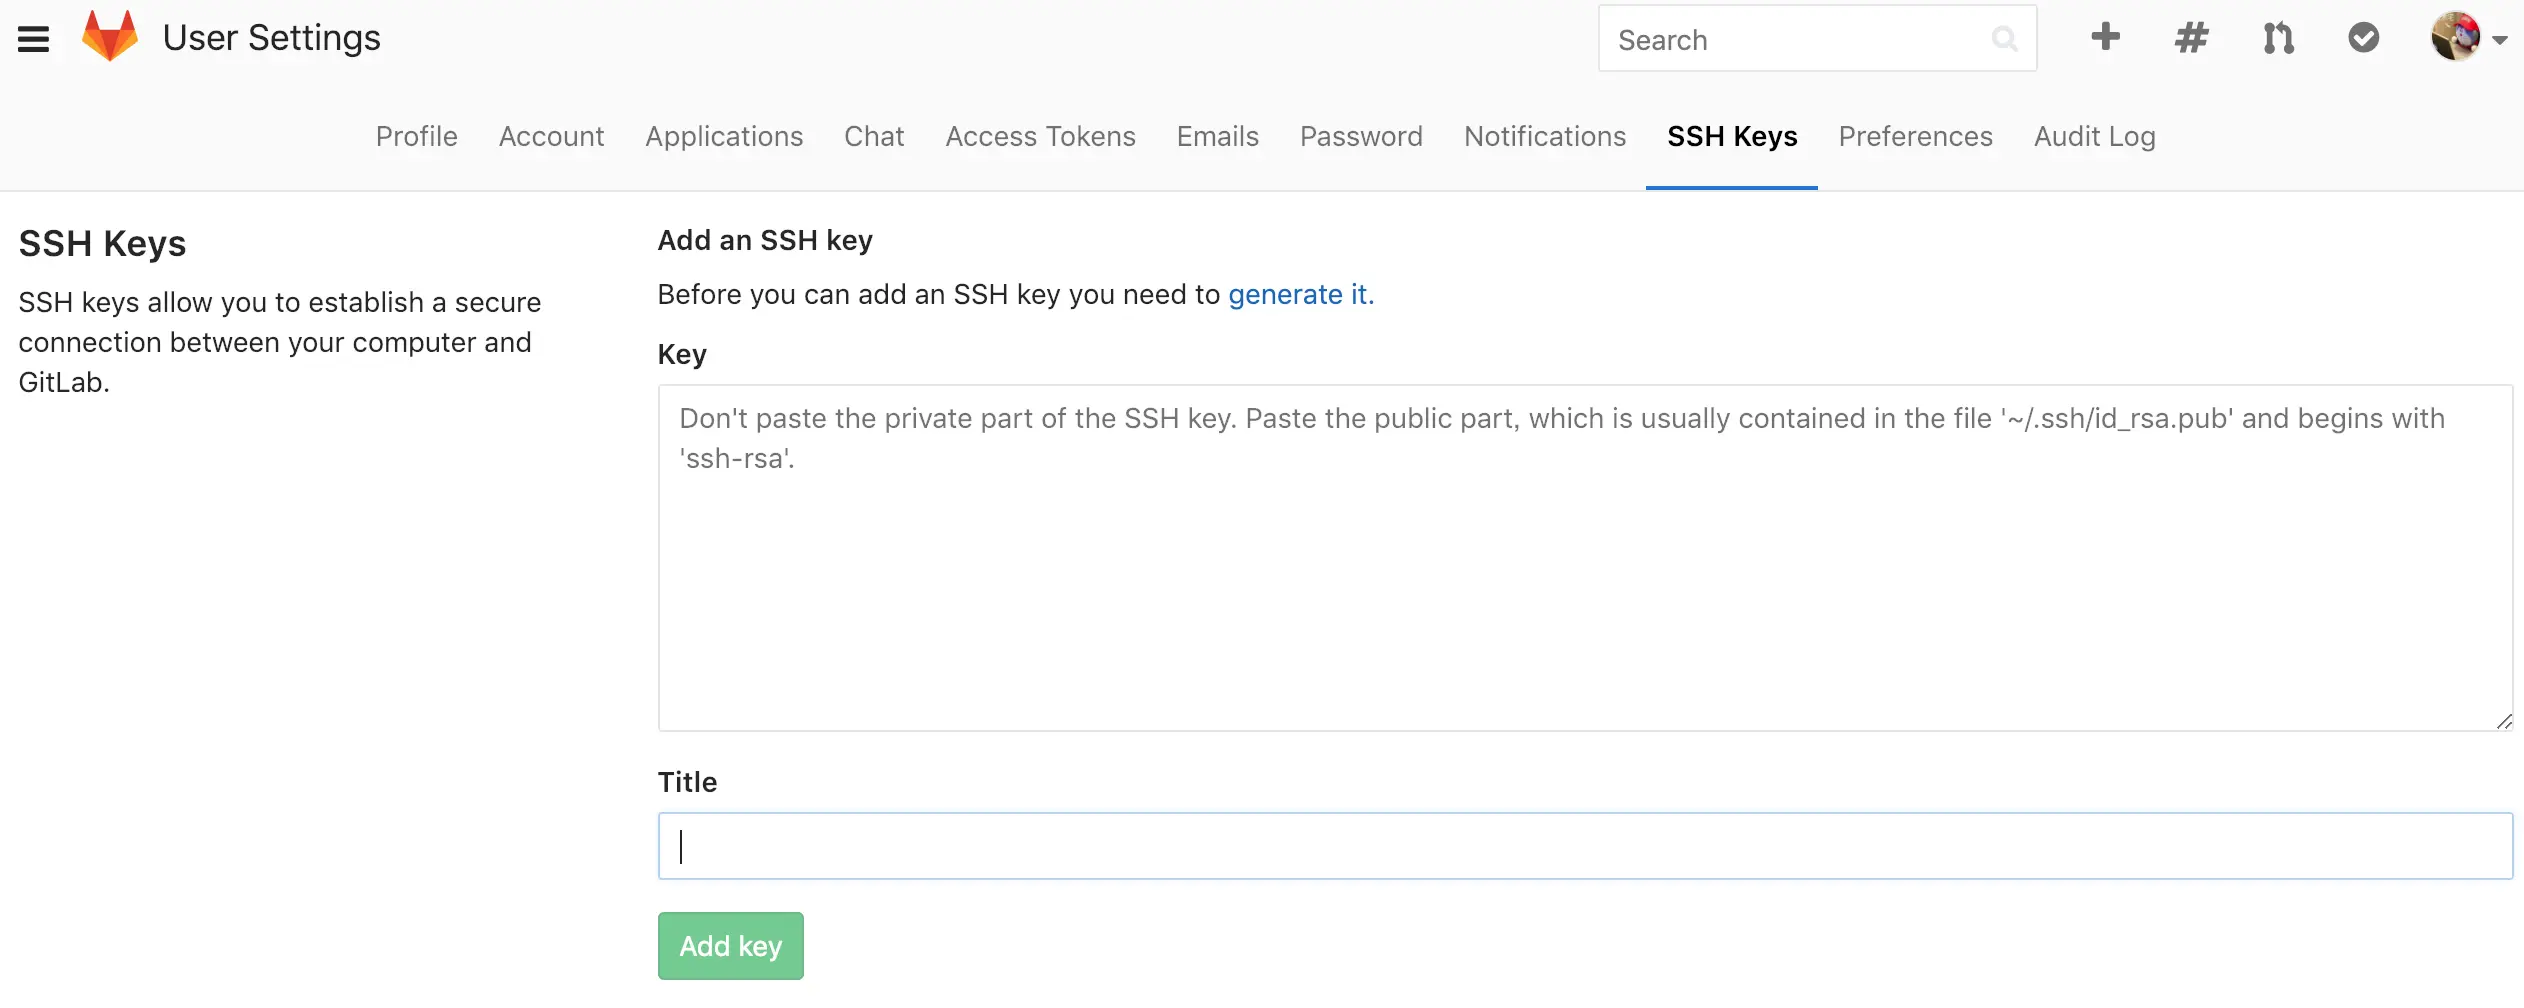Viewport: 2524px width, 1008px height.
Task: Click the search magnifier icon
Action: click(x=2004, y=39)
